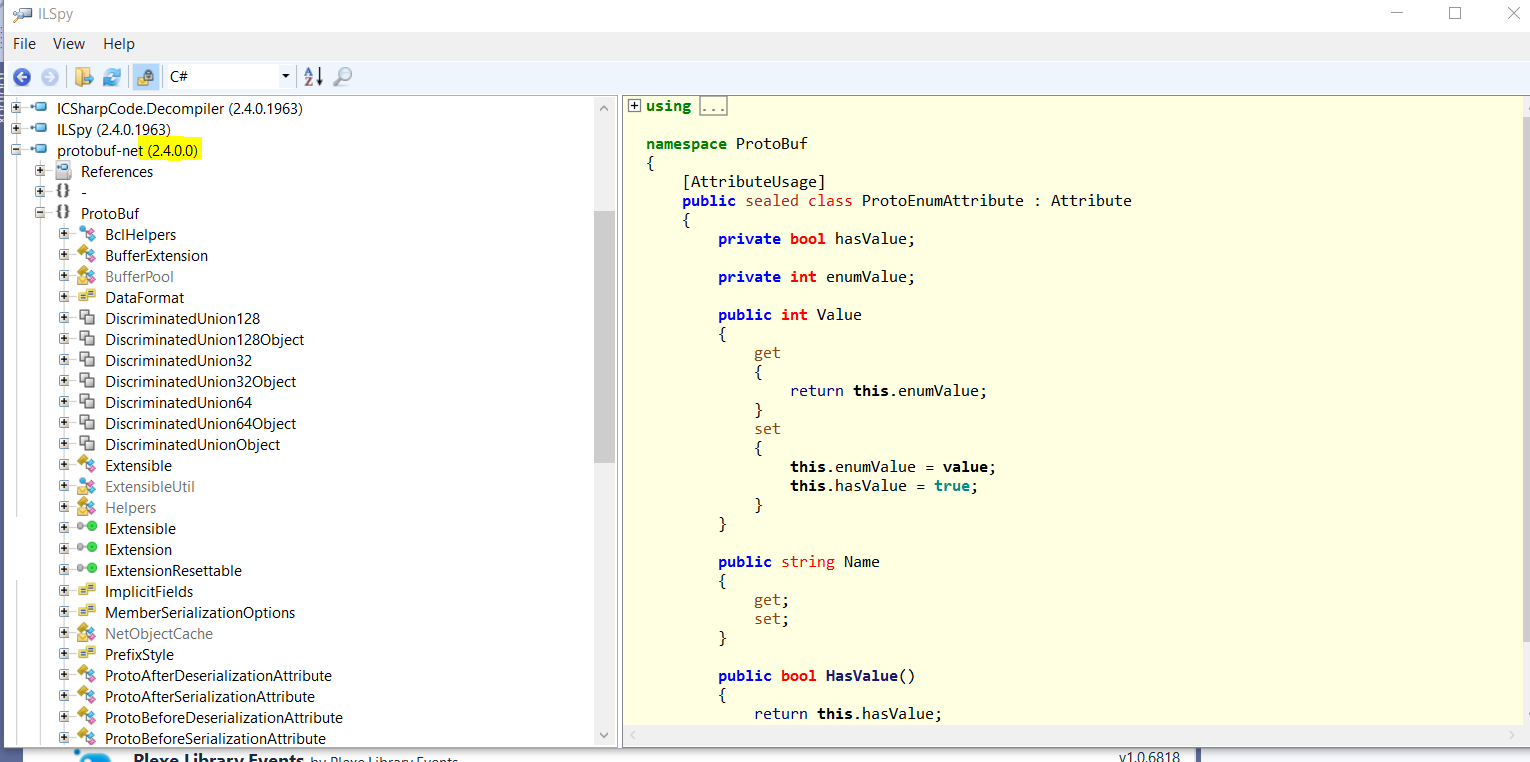Select the MemberSerializationOptions tree entry
Image resolution: width=1530 pixels, height=762 pixels.
click(x=200, y=613)
